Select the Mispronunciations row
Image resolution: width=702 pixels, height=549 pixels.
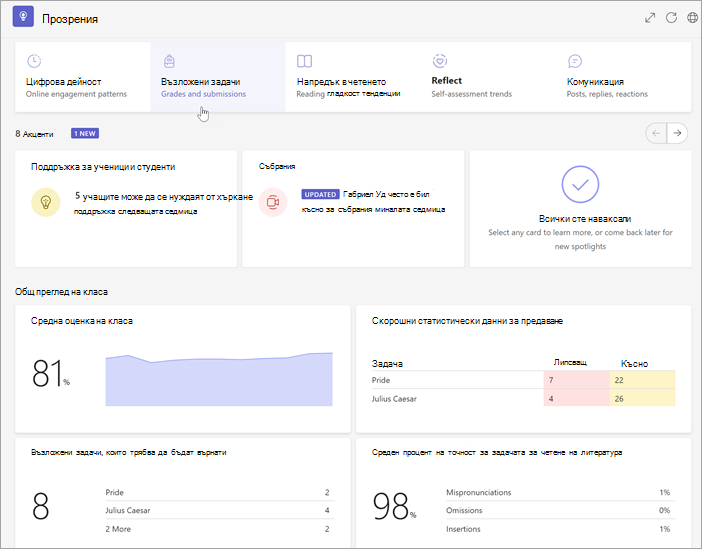point(561,492)
